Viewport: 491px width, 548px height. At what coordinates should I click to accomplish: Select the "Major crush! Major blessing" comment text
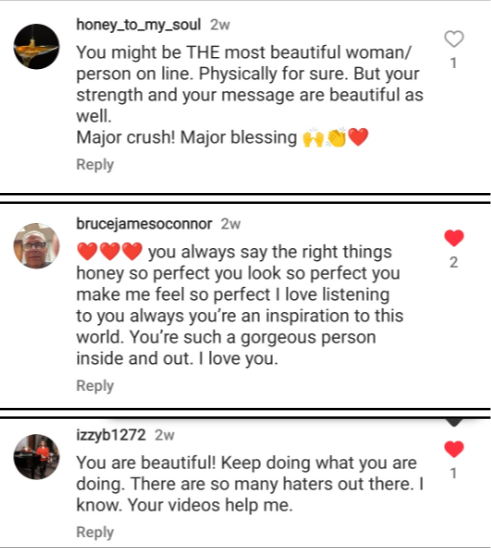tap(186, 137)
